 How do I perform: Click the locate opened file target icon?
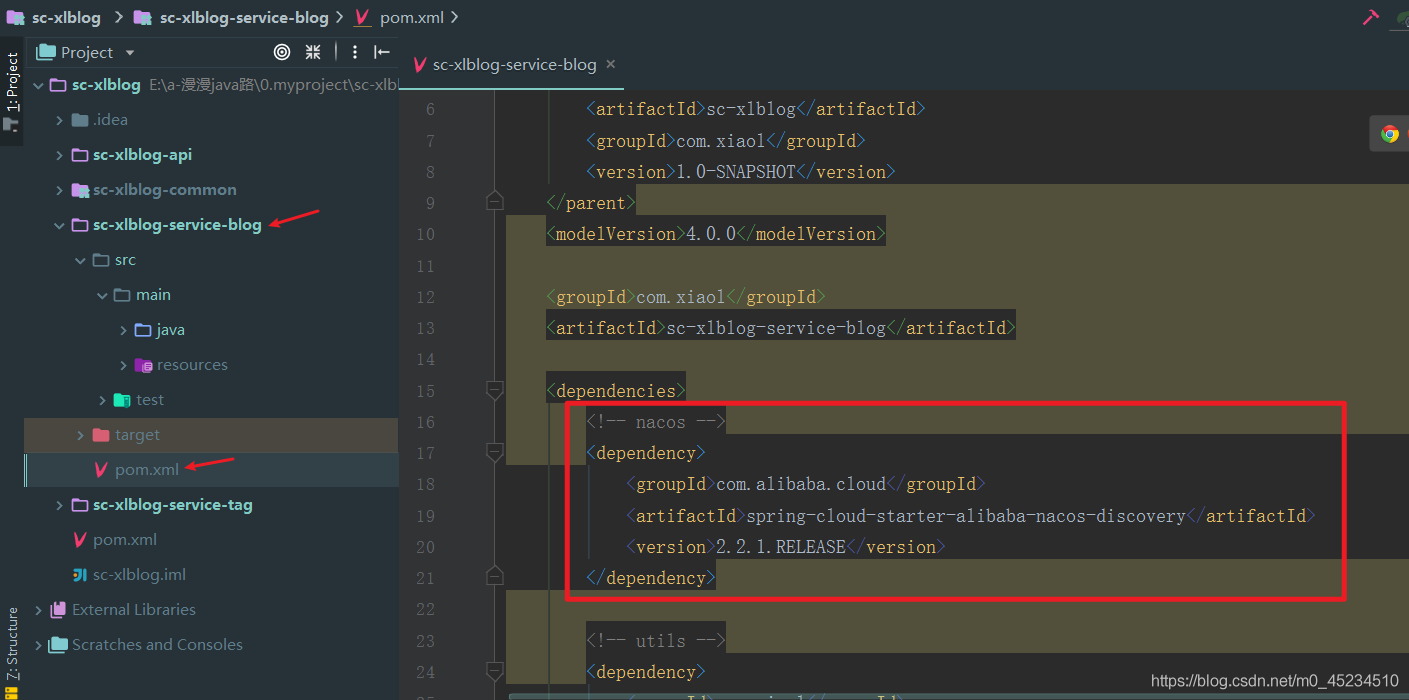point(282,52)
